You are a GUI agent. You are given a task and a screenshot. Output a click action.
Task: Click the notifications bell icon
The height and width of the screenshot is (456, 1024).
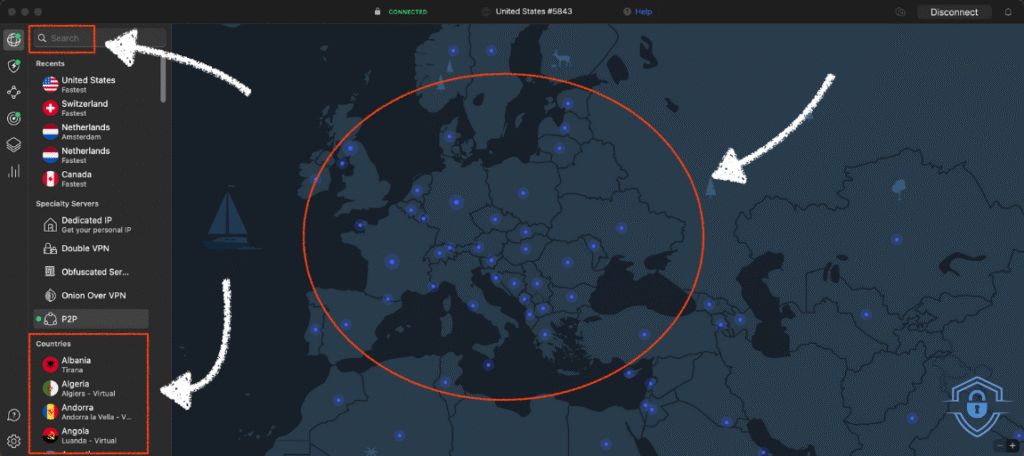tap(1008, 12)
